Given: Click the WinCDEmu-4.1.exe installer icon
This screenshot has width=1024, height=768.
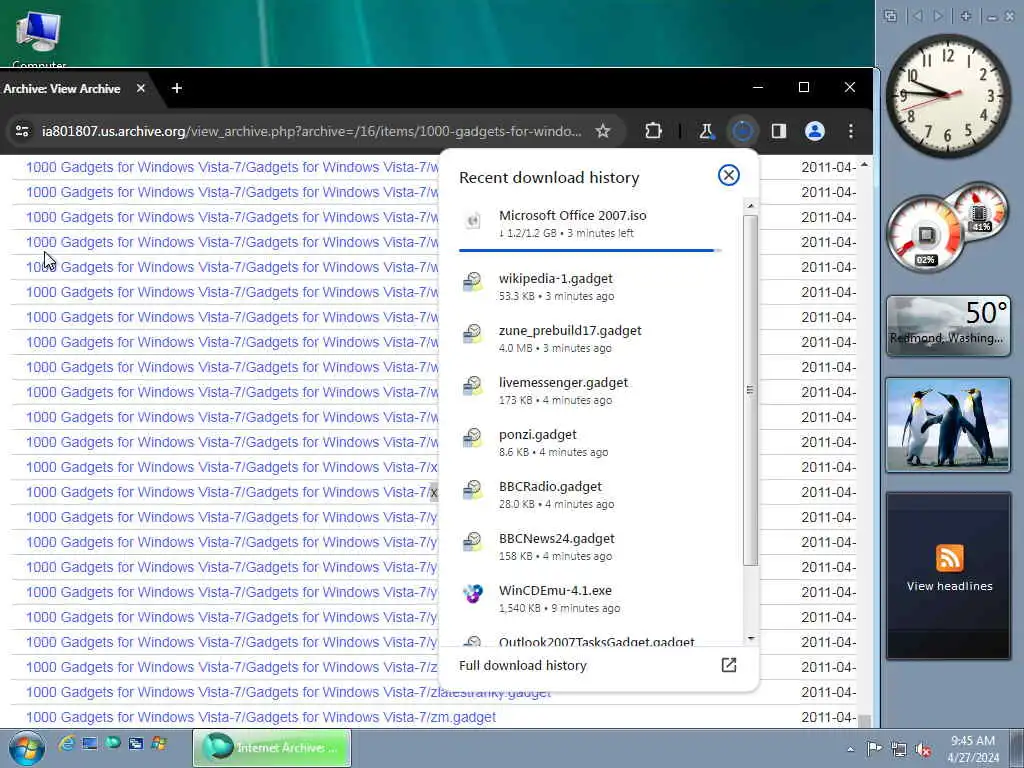Looking at the screenshot, I should [x=473, y=594].
